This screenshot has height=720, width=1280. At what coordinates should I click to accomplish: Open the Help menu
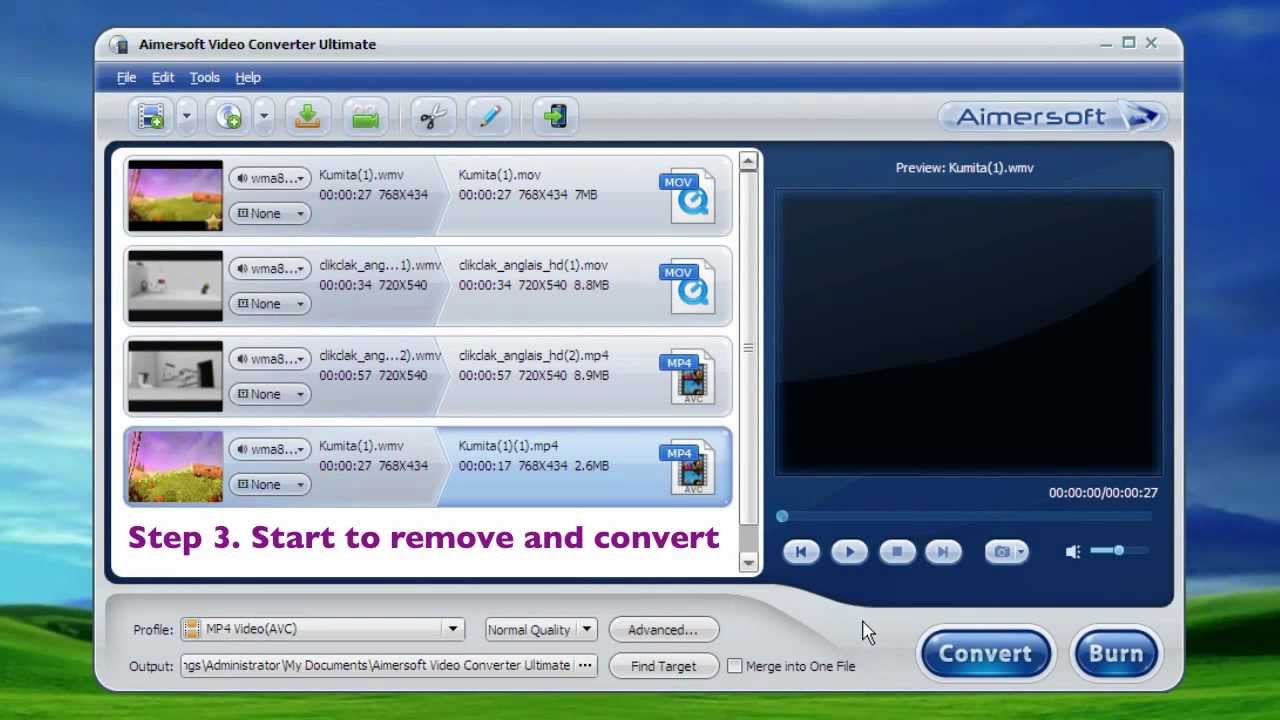click(248, 77)
